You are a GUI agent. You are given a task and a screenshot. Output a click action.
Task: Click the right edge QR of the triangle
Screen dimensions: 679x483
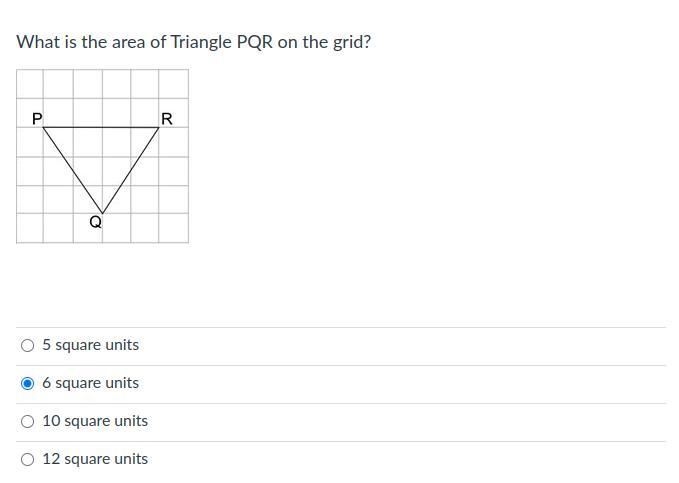[x=131, y=170]
